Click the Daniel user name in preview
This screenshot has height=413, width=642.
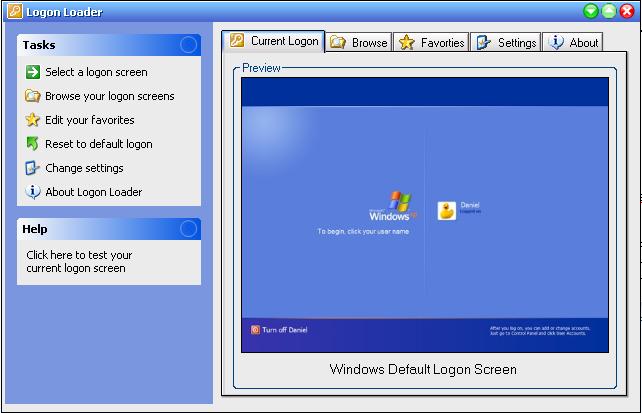(x=470, y=205)
